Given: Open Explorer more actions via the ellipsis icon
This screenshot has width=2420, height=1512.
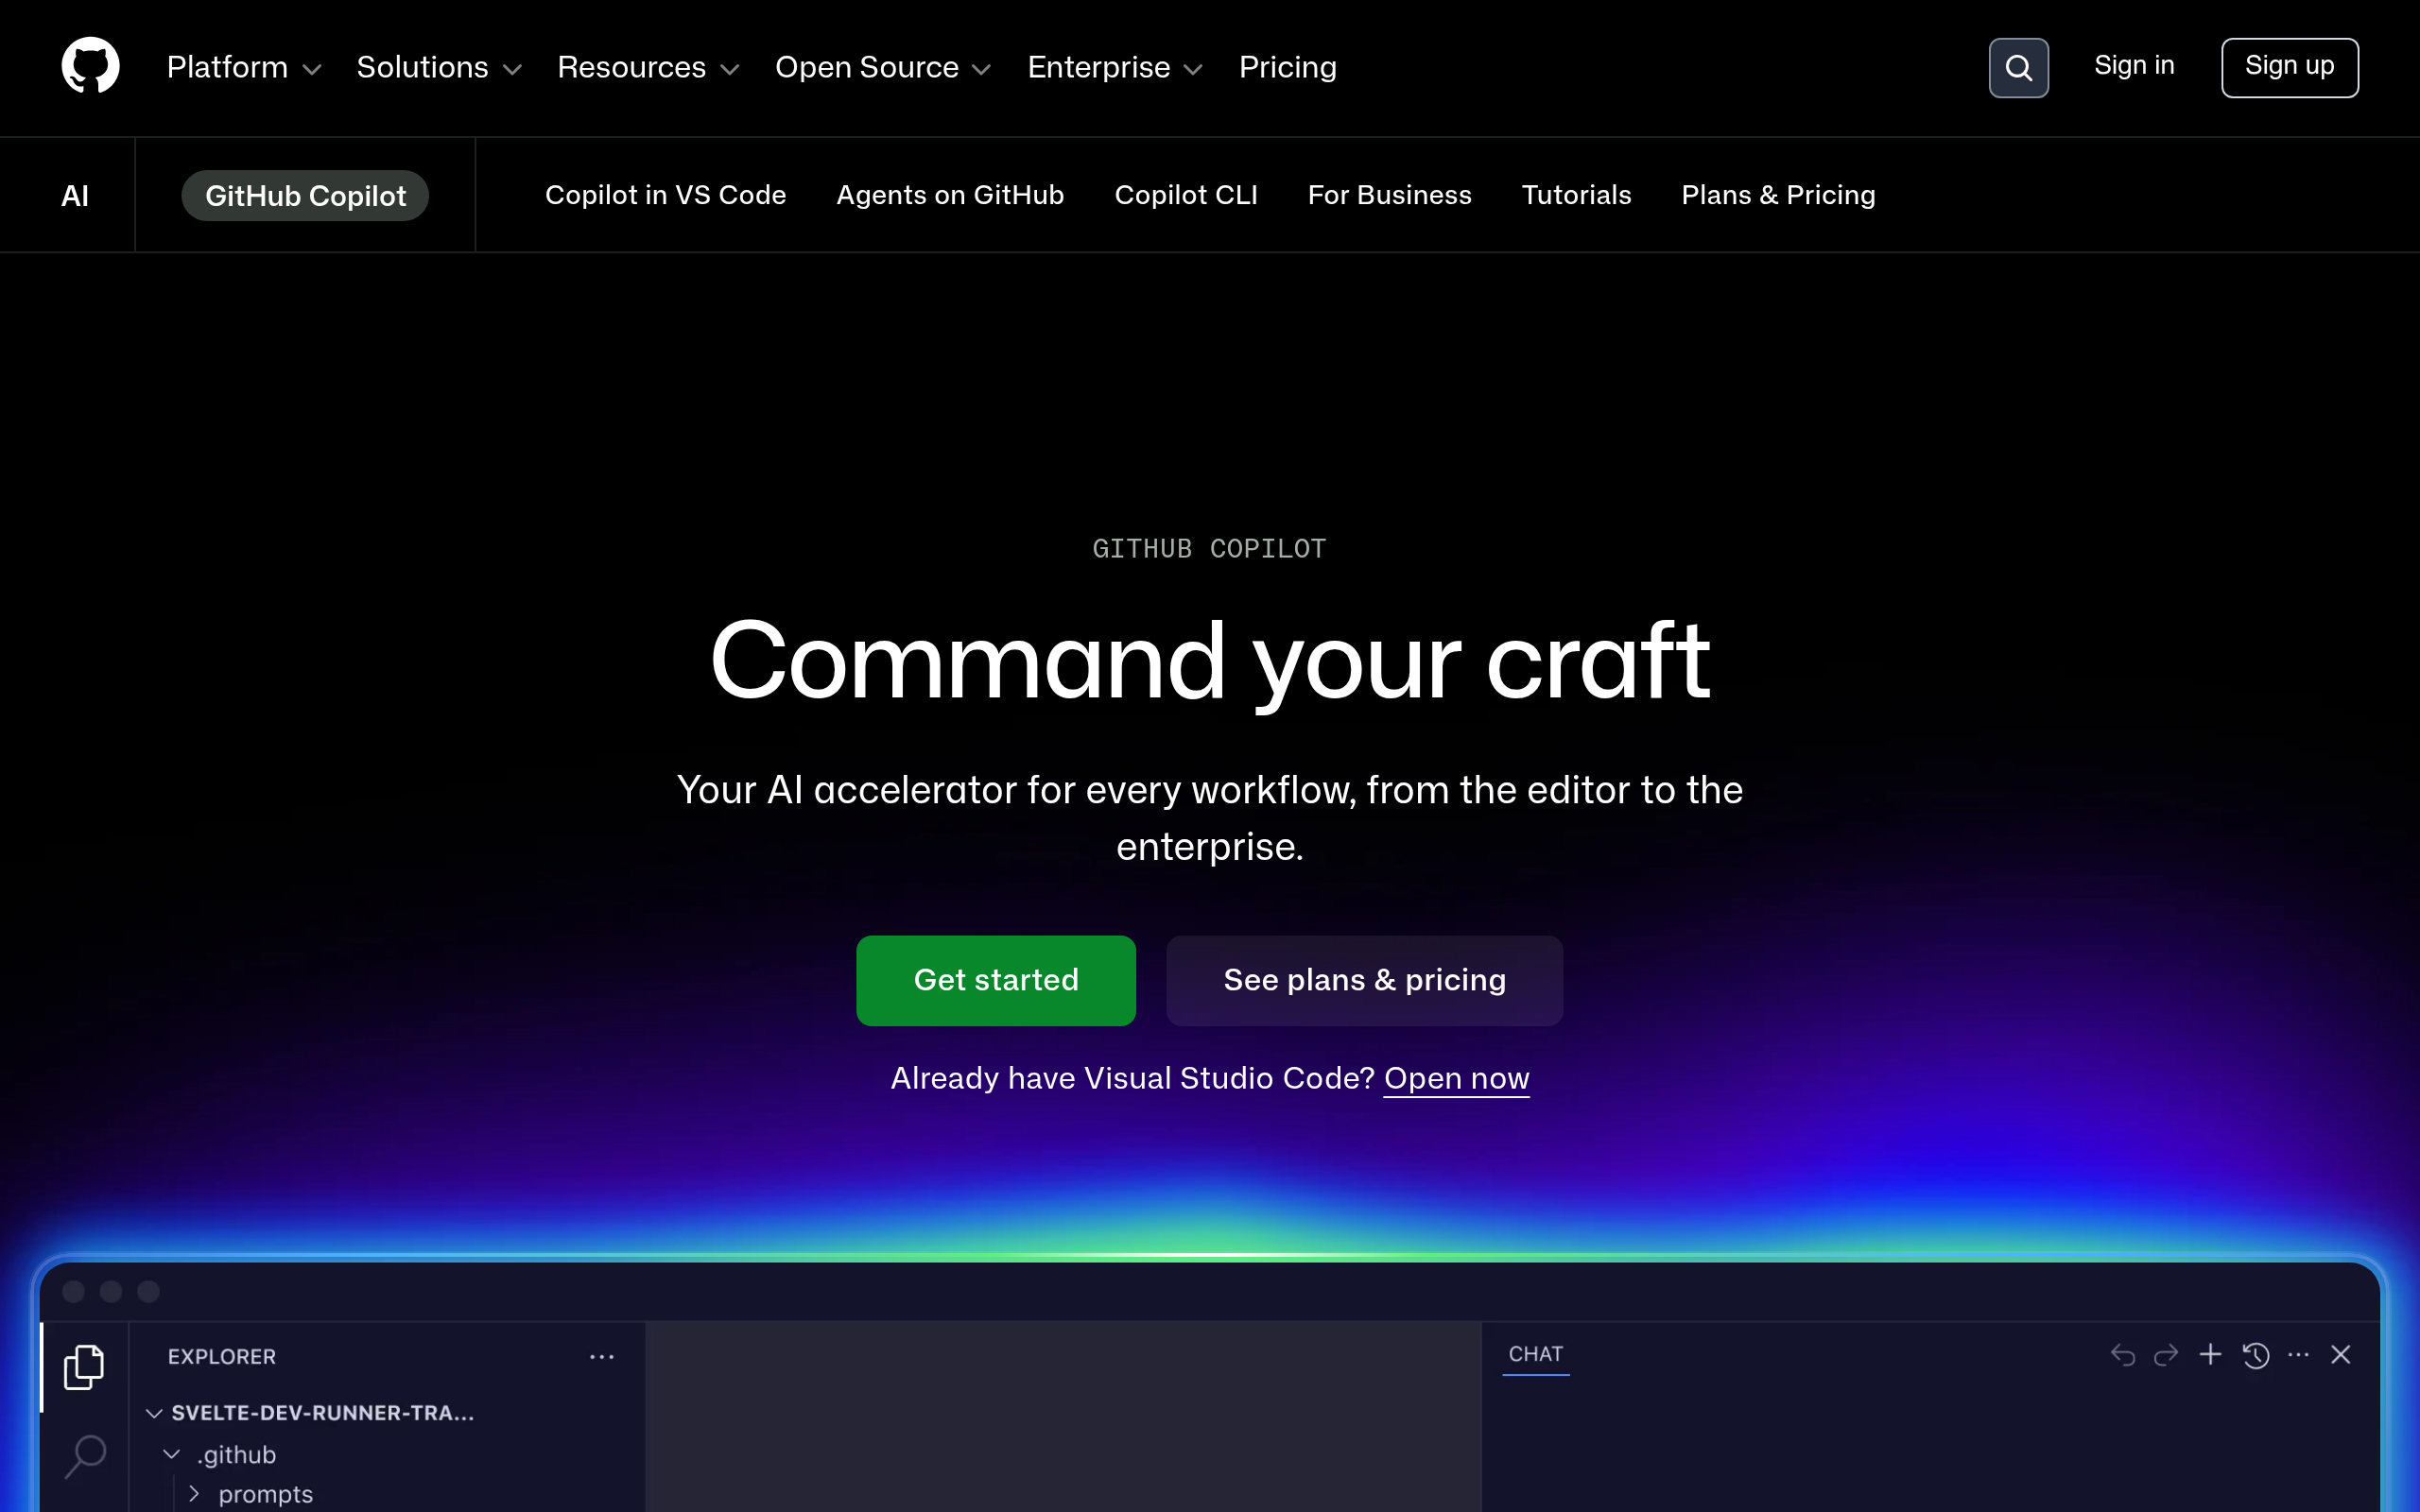Looking at the screenshot, I should pyautogui.click(x=601, y=1356).
